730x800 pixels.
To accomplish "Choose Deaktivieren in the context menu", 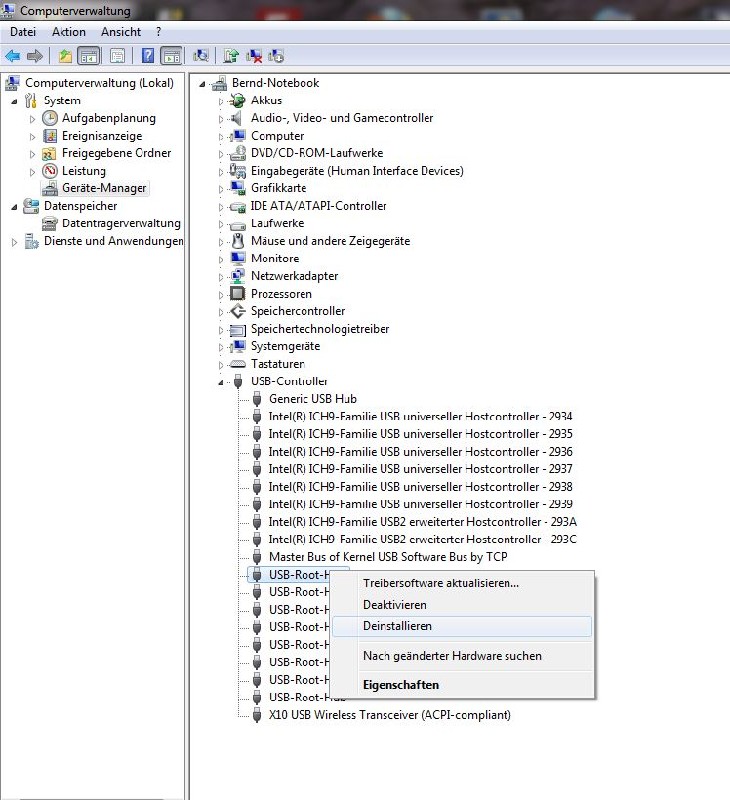I will pos(394,605).
